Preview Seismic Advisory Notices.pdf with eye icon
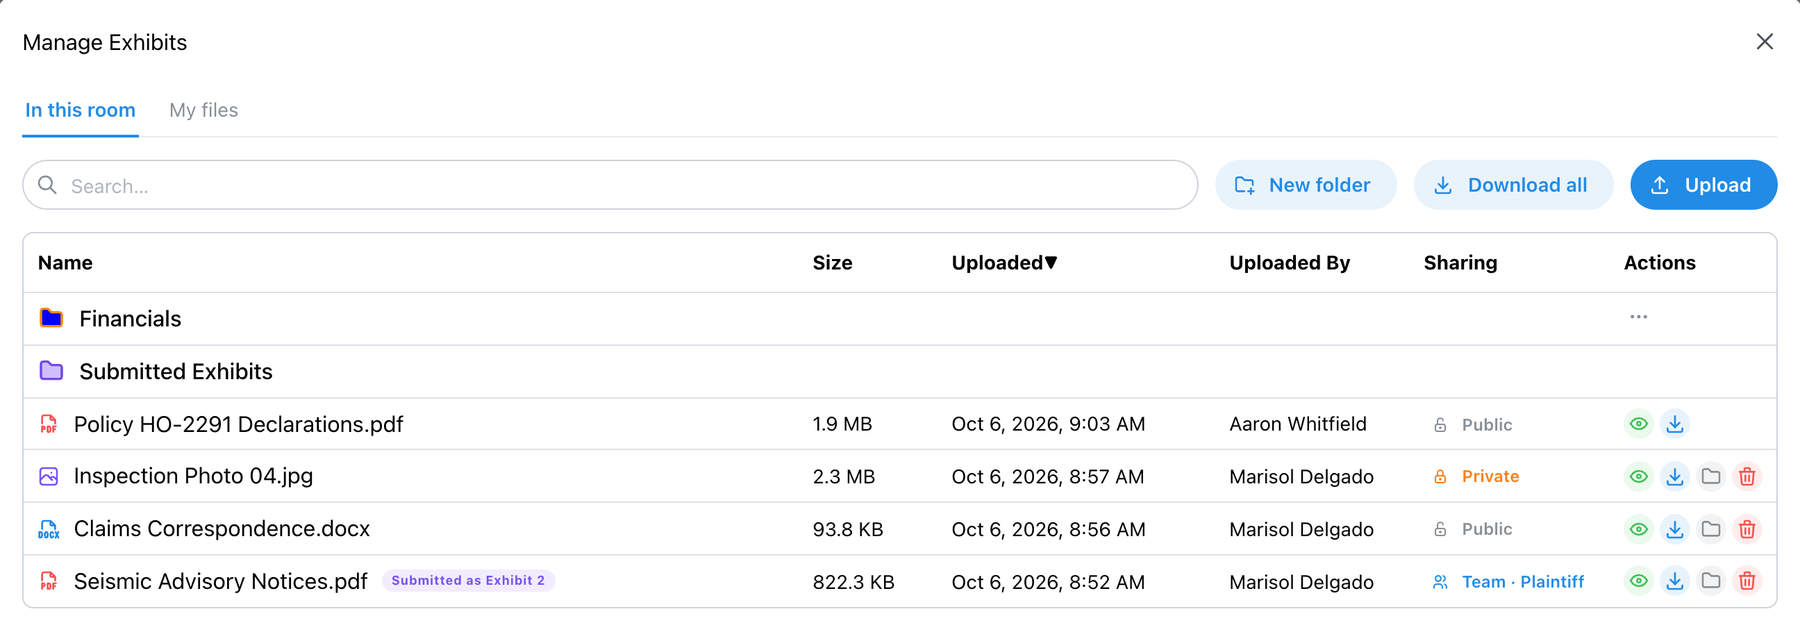Screen dimensions: 1800x632 (1638, 581)
